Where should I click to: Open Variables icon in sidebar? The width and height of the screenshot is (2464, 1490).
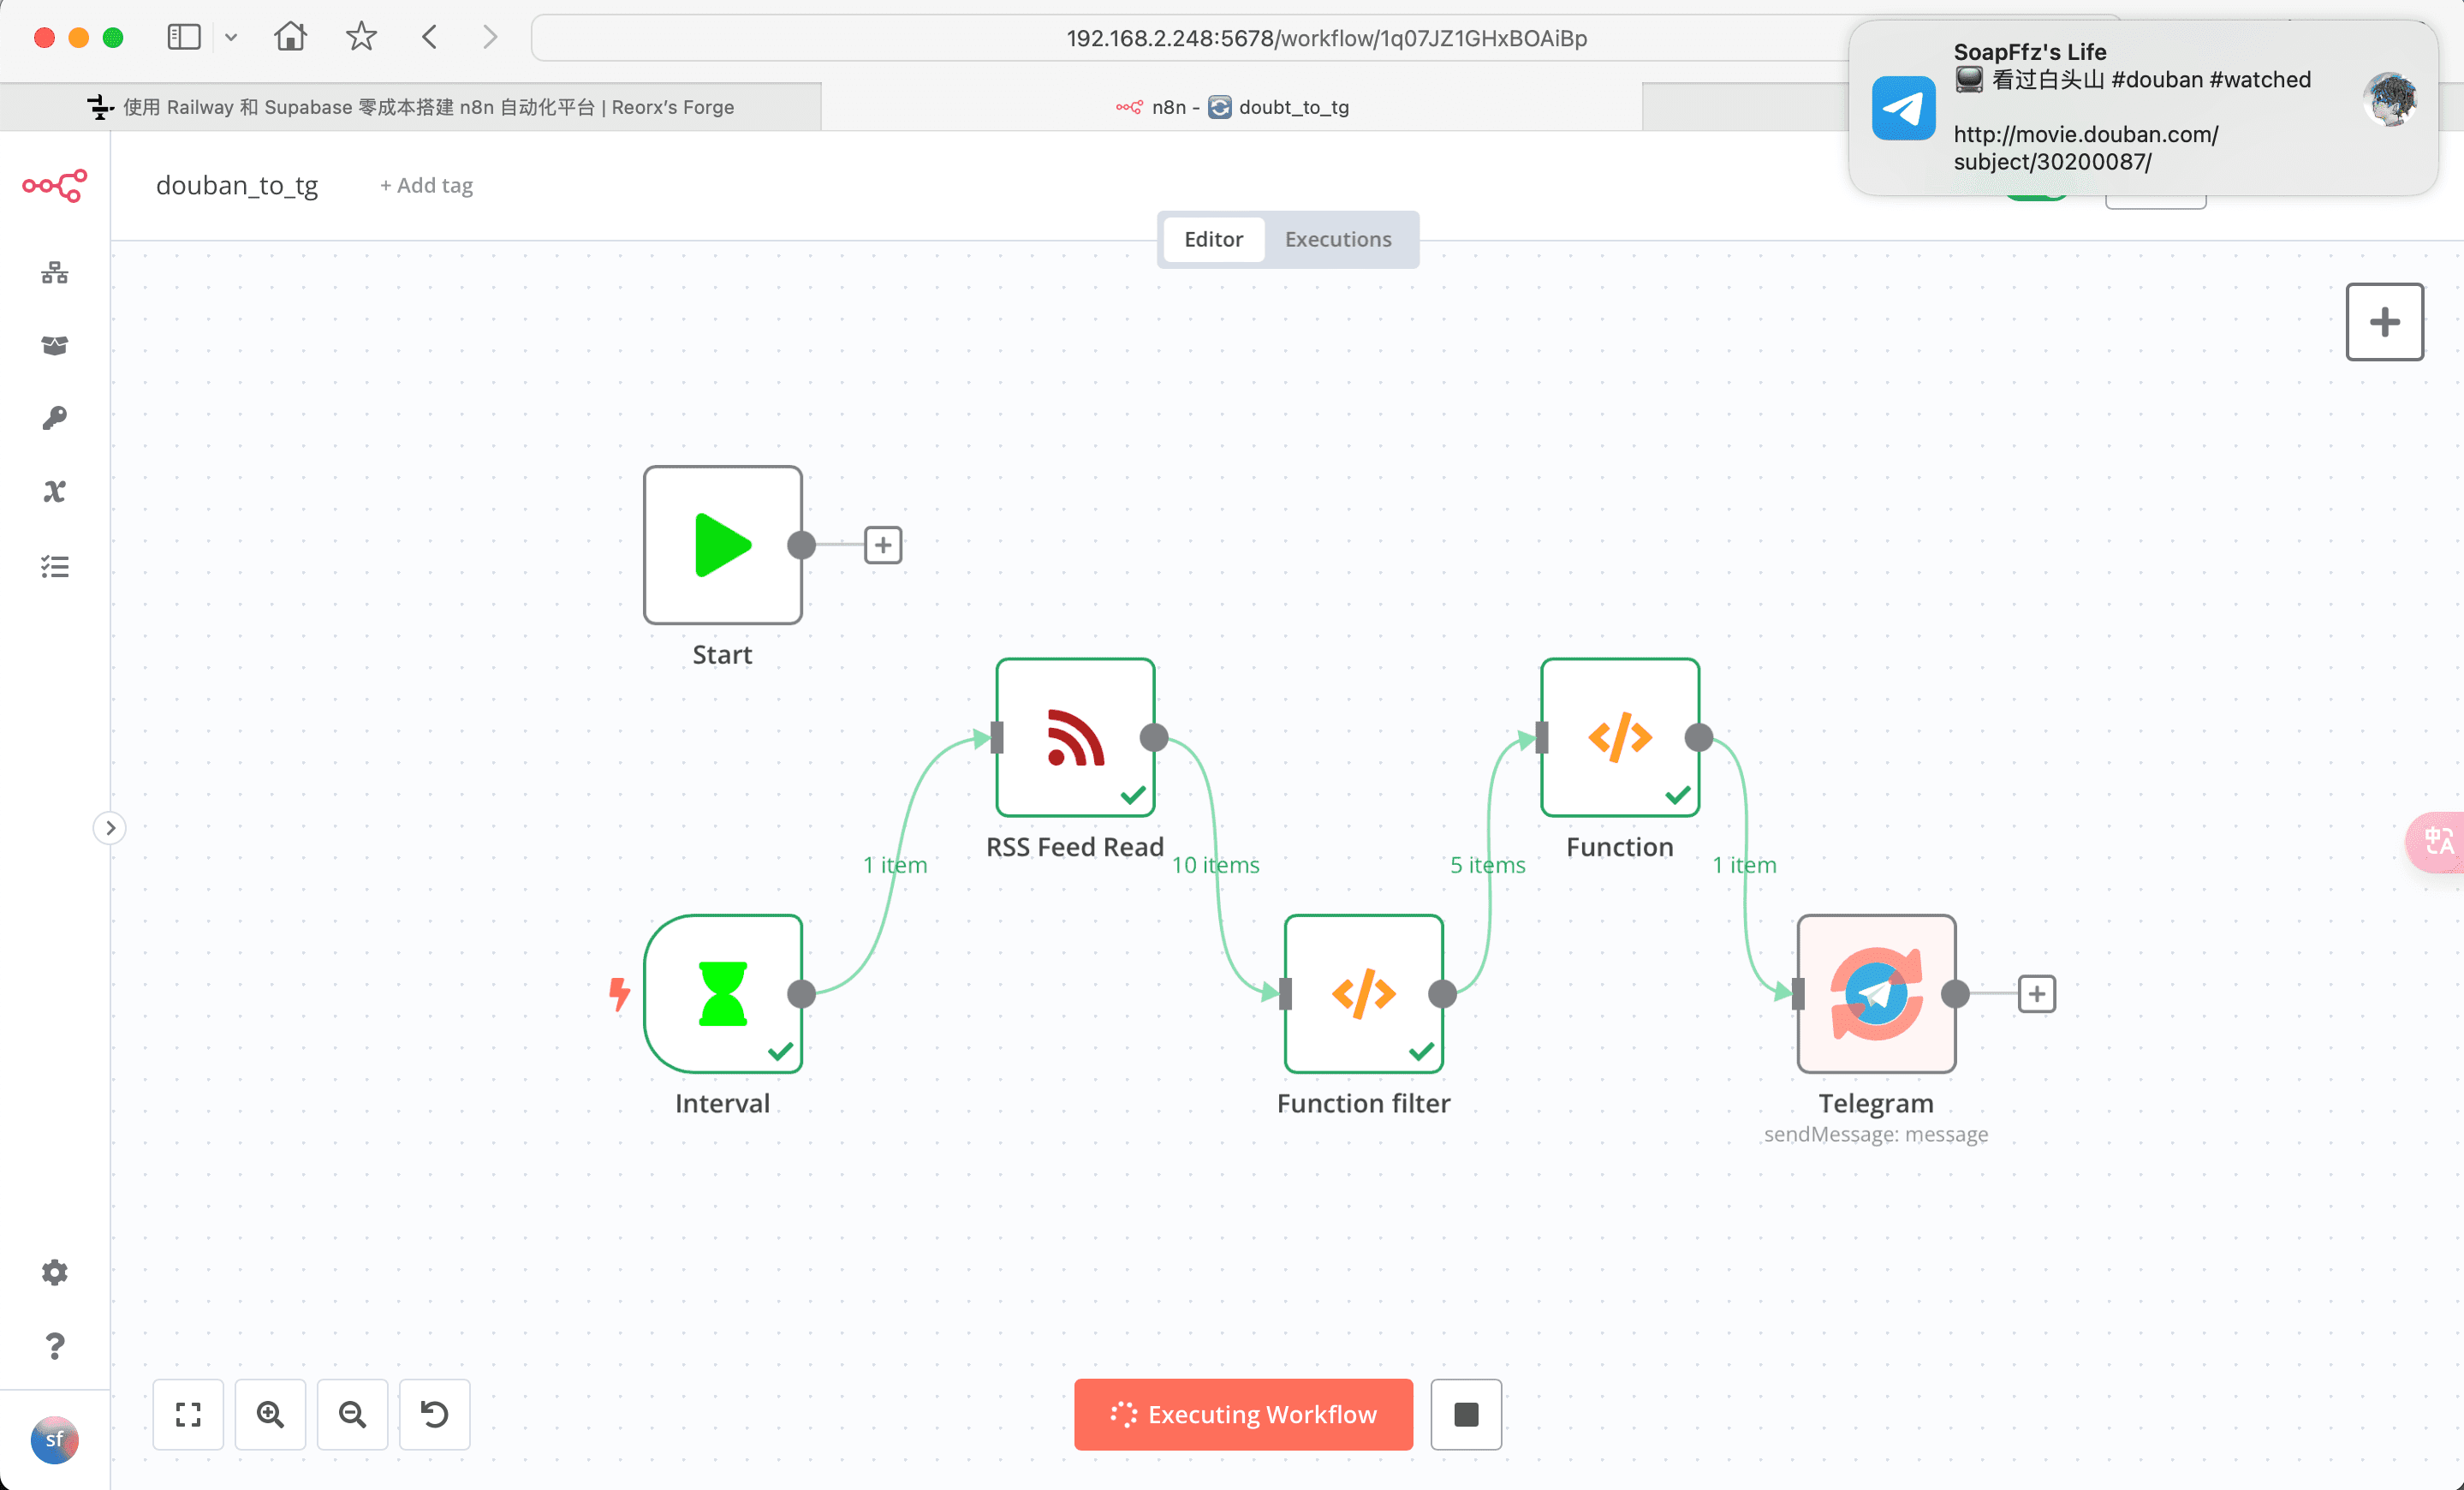55,491
